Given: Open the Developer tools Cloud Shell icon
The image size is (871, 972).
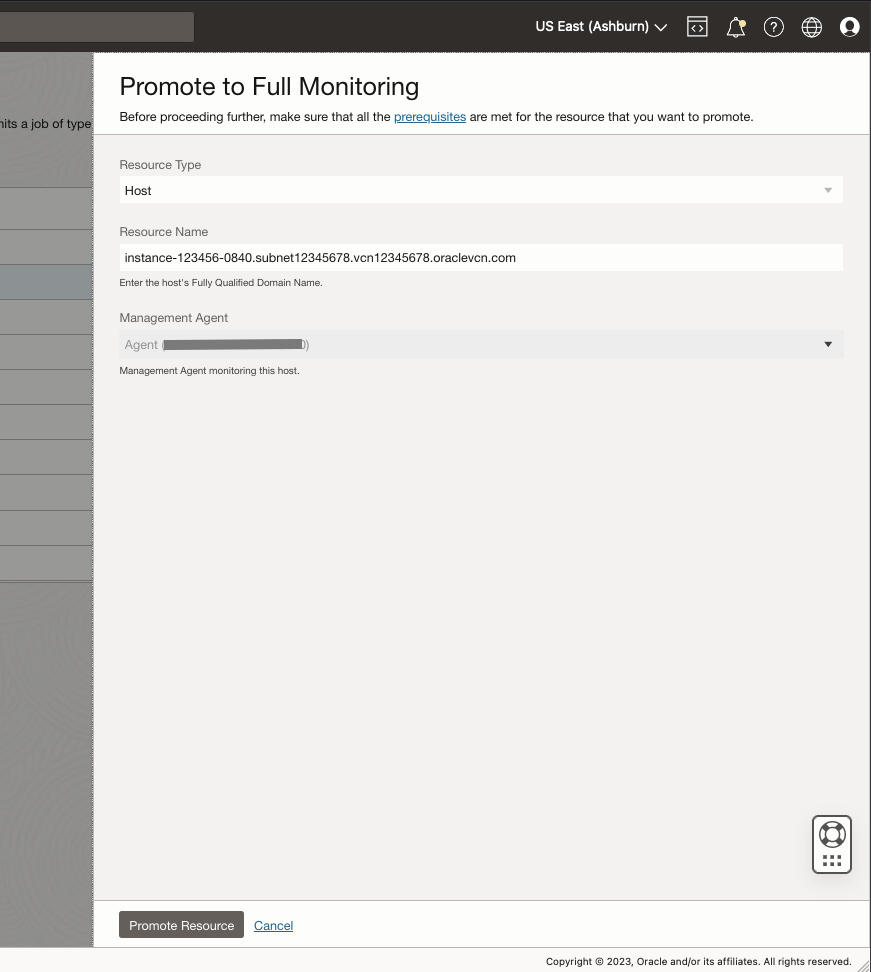Looking at the screenshot, I should pyautogui.click(x=697, y=27).
